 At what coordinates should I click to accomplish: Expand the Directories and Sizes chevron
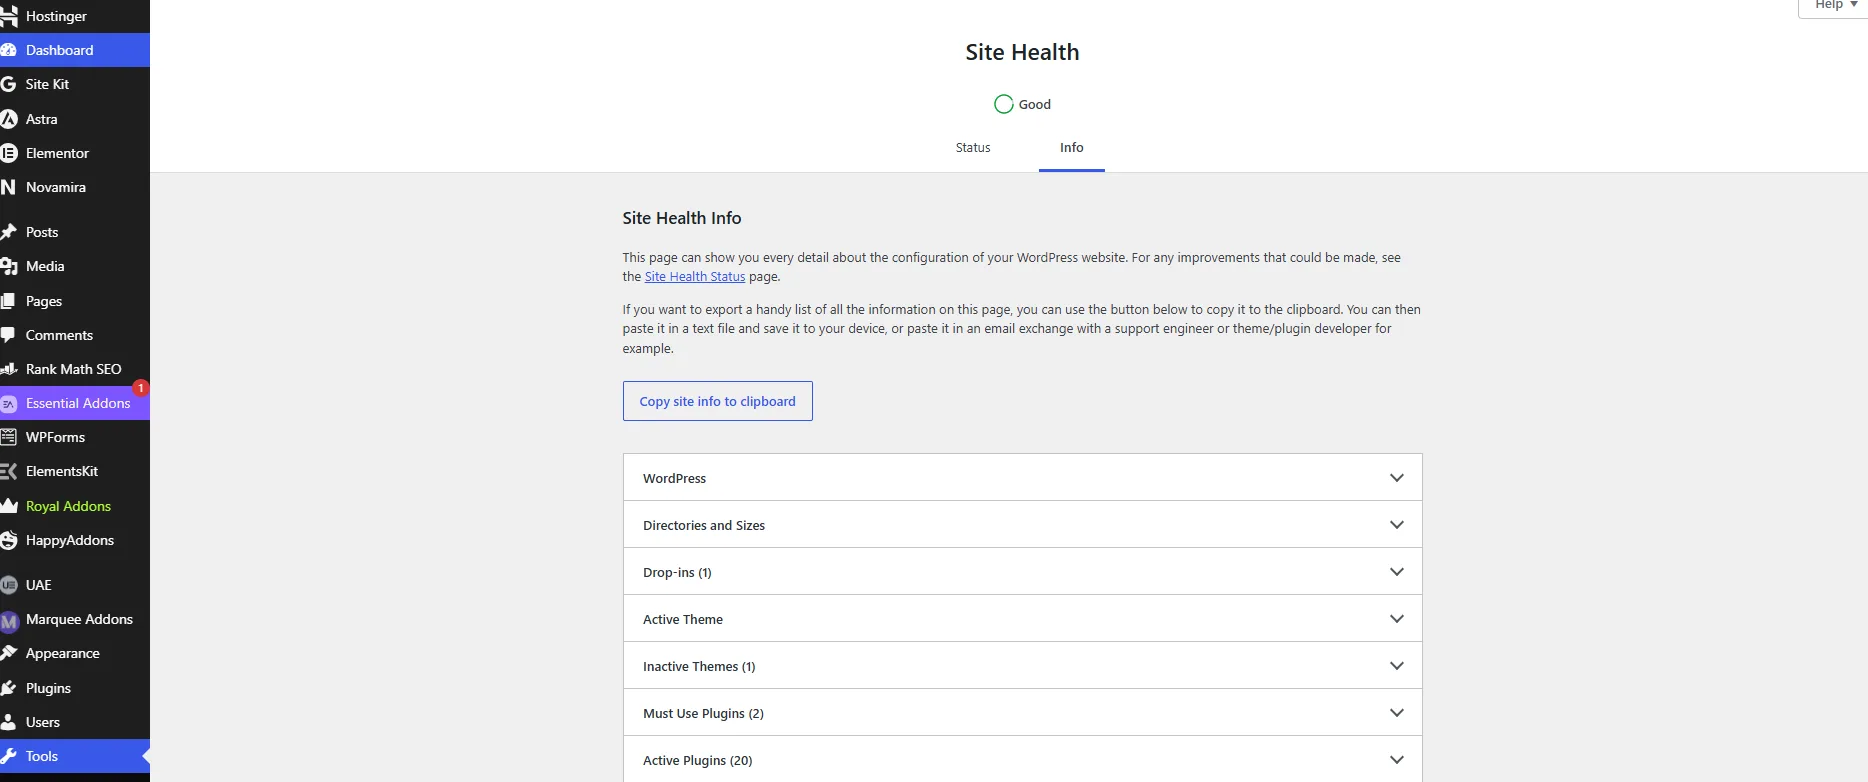pos(1397,525)
